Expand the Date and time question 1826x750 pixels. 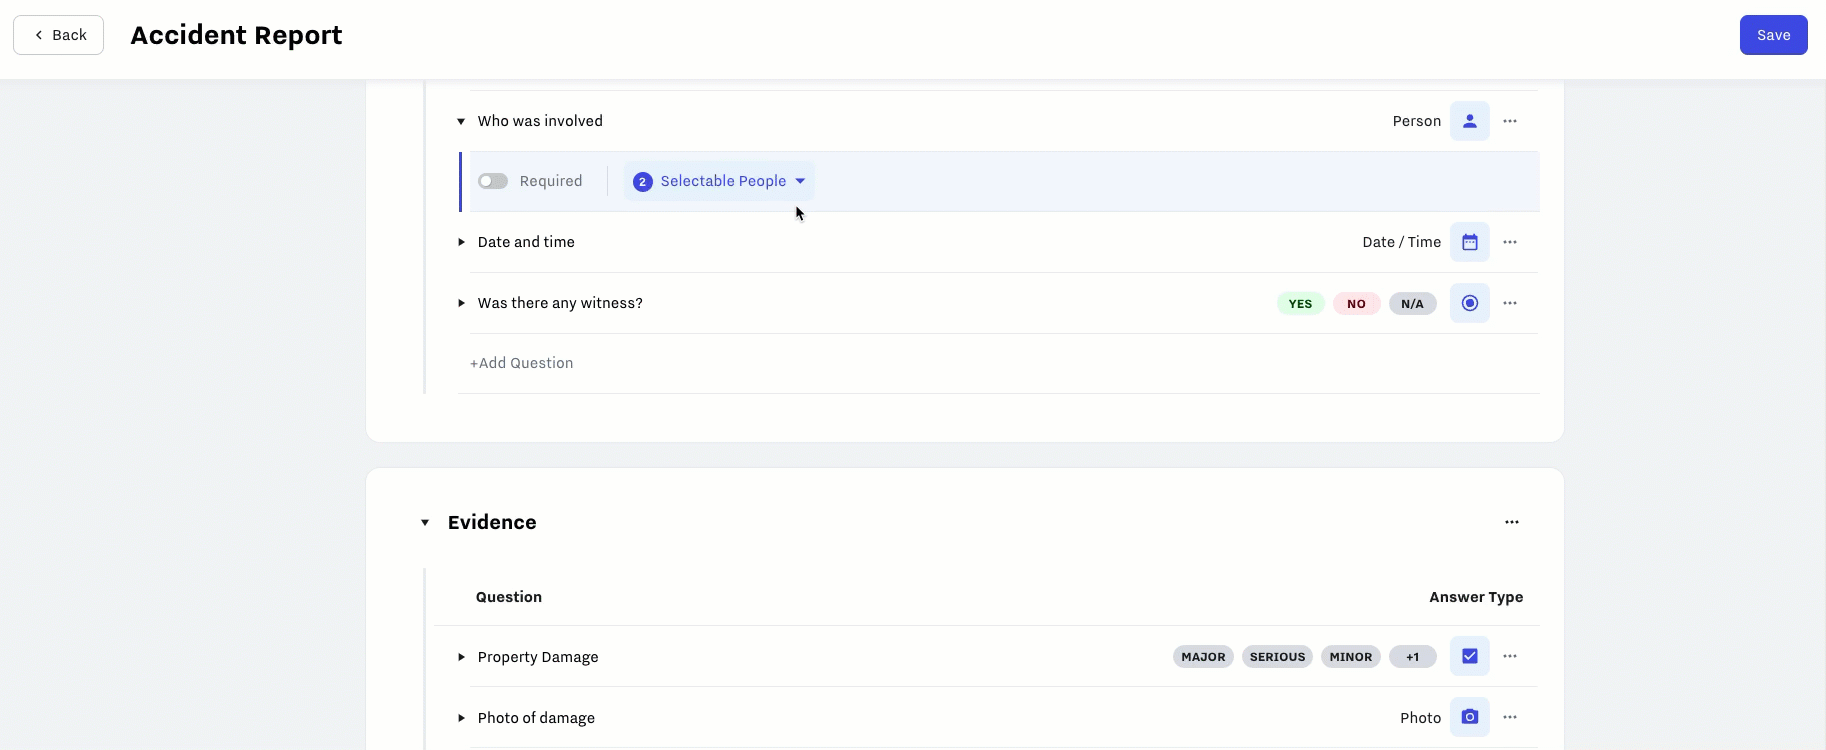pyautogui.click(x=461, y=242)
